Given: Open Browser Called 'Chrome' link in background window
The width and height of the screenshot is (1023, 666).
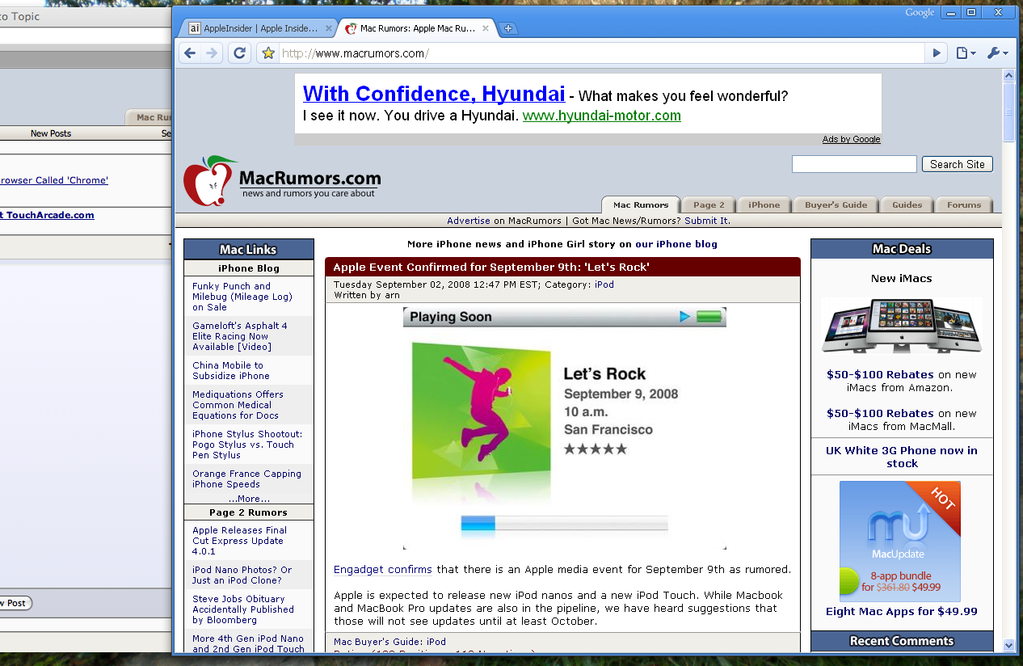Looking at the screenshot, I should (x=54, y=181).
